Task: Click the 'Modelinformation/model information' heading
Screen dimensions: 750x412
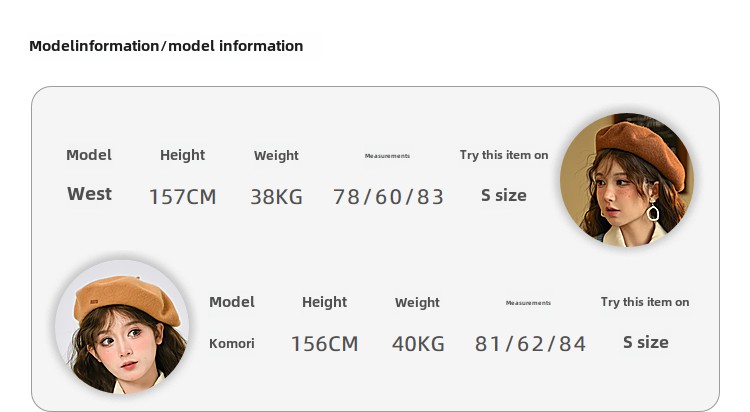Action: pyautogui.click(x=166, y=46)
